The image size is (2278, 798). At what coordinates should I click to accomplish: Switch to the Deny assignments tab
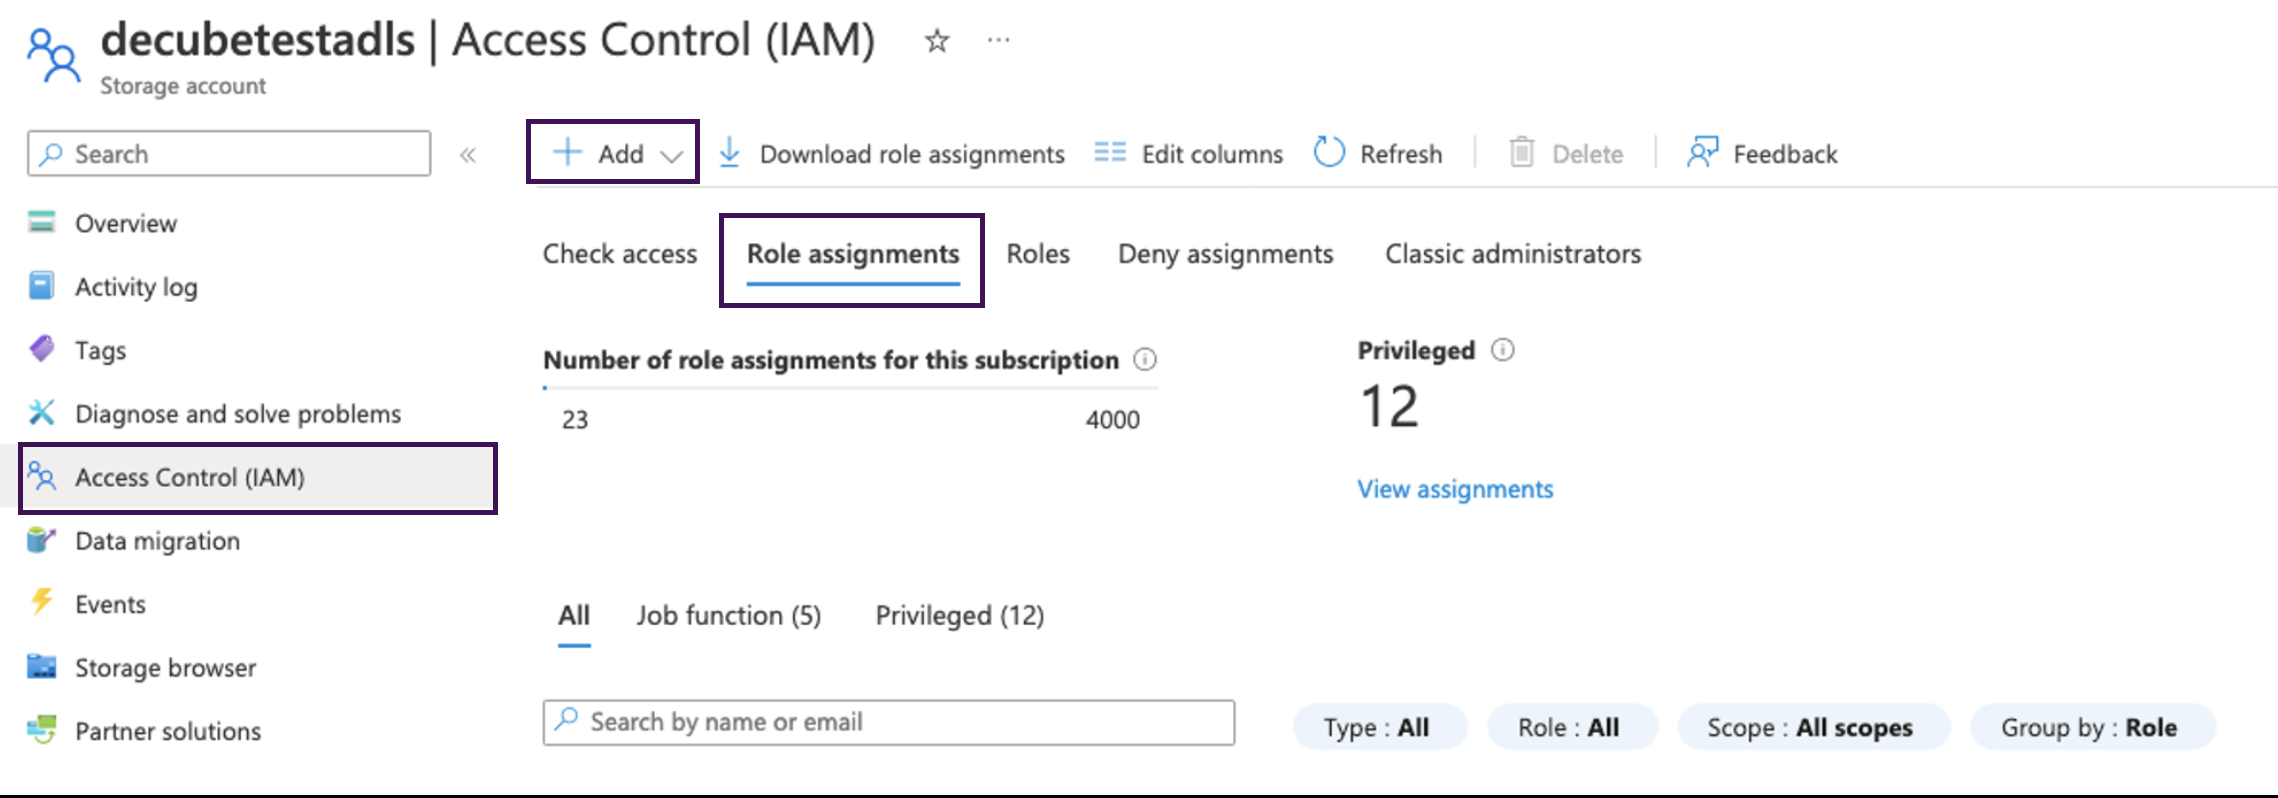coord(1225,254)
